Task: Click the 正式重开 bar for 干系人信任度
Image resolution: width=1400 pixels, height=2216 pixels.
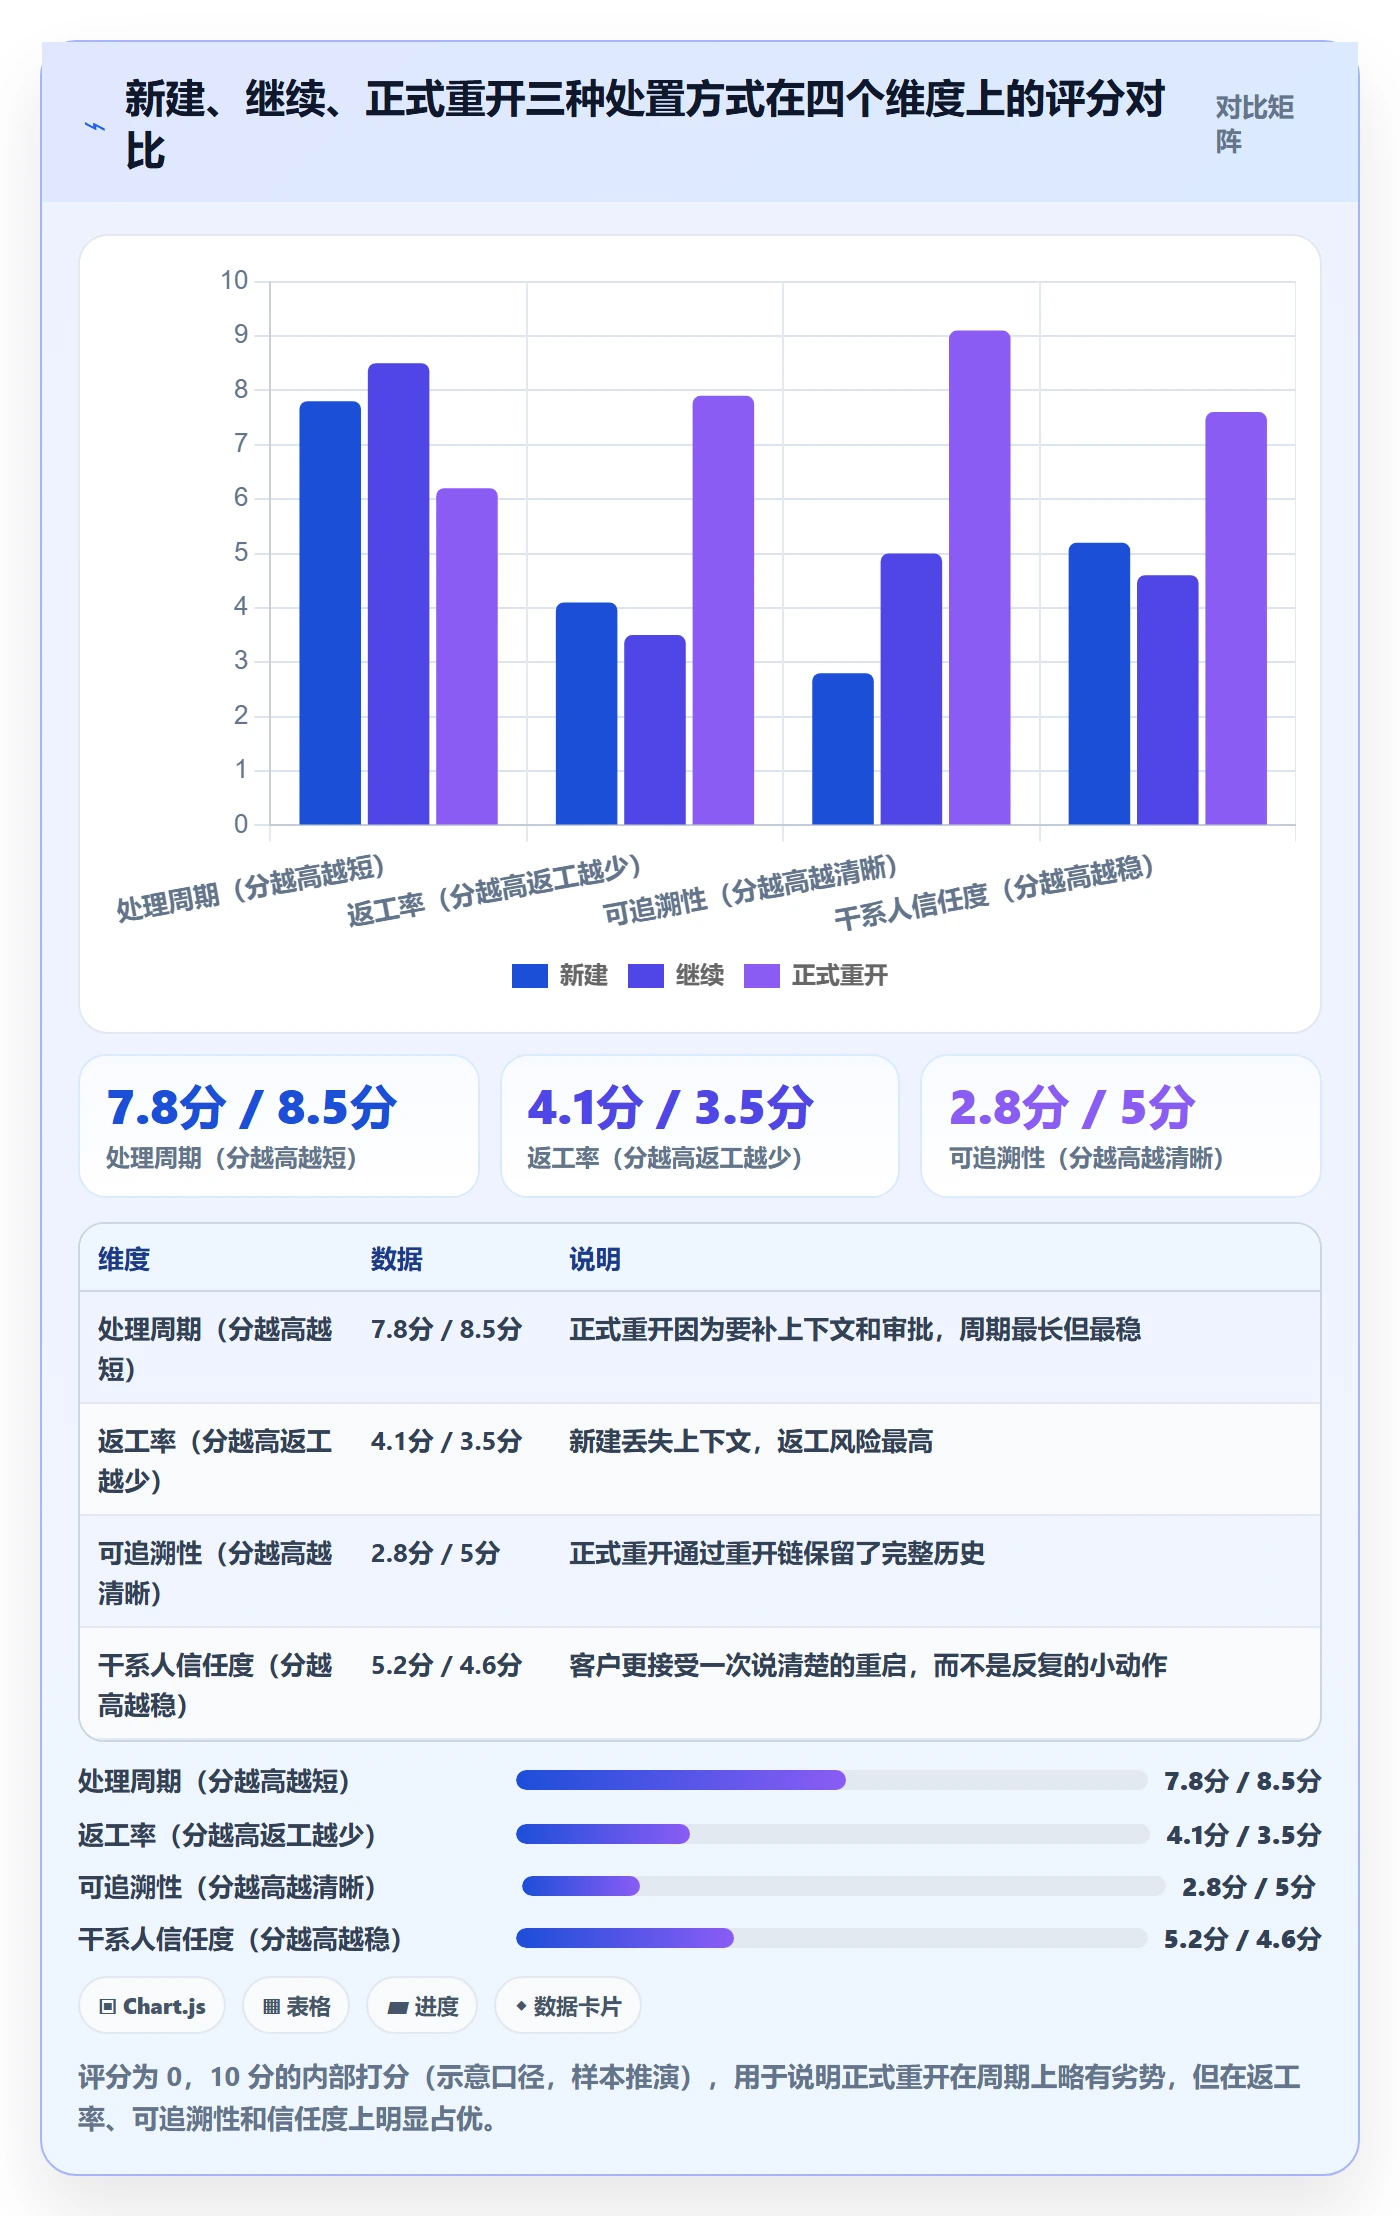Action: click(1236, 618)
